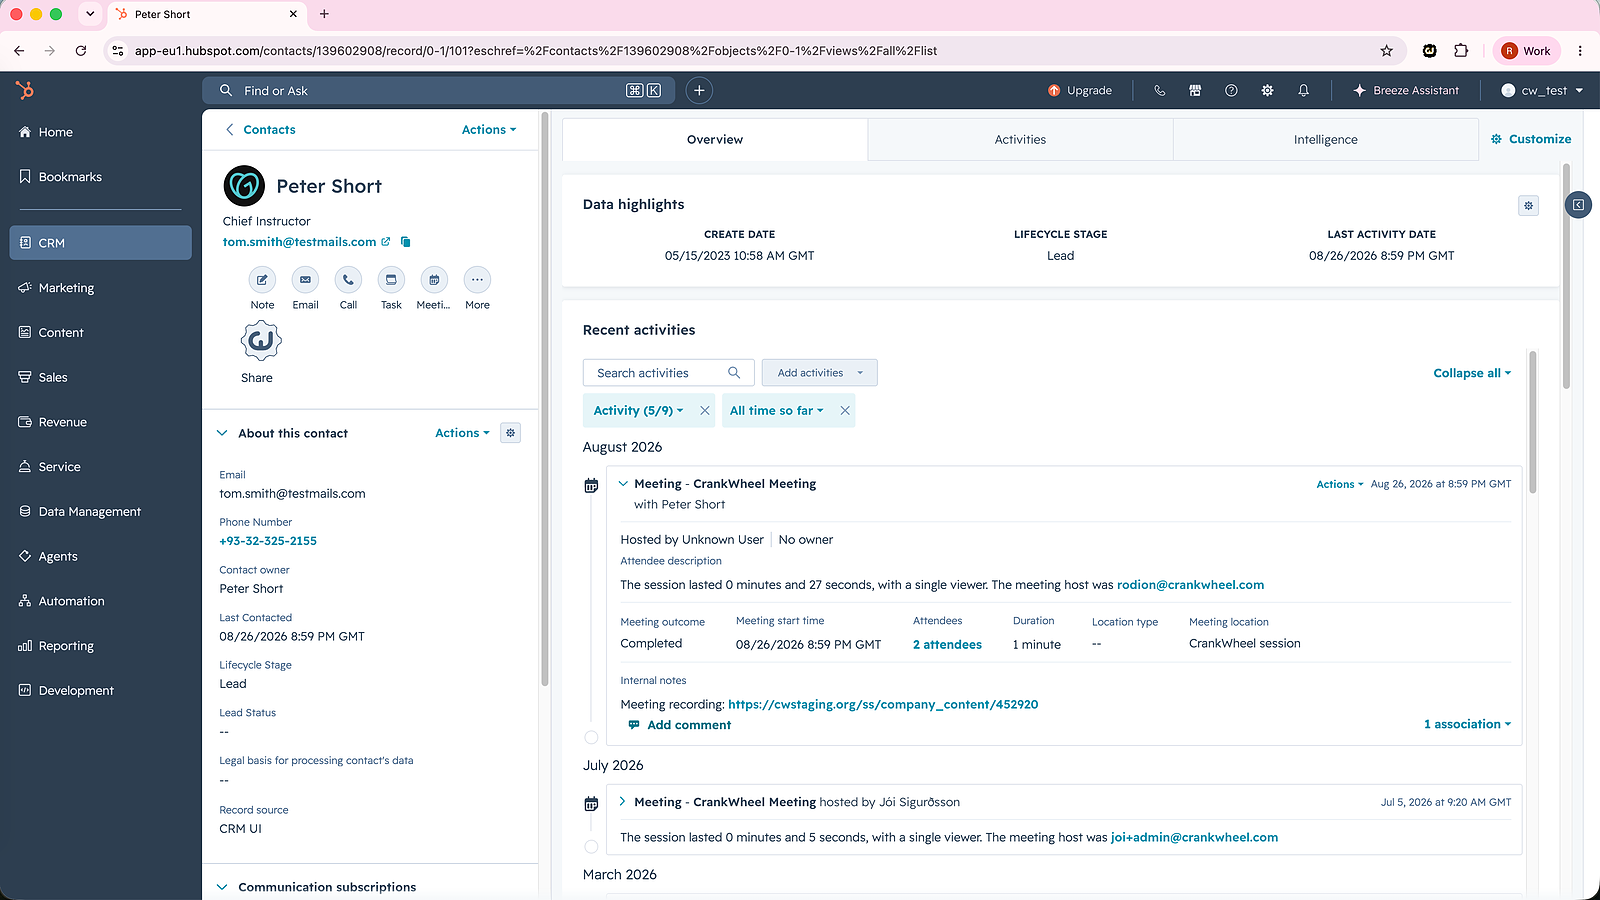
Task: Collapse the About this contact section
Action: [222, 433]
